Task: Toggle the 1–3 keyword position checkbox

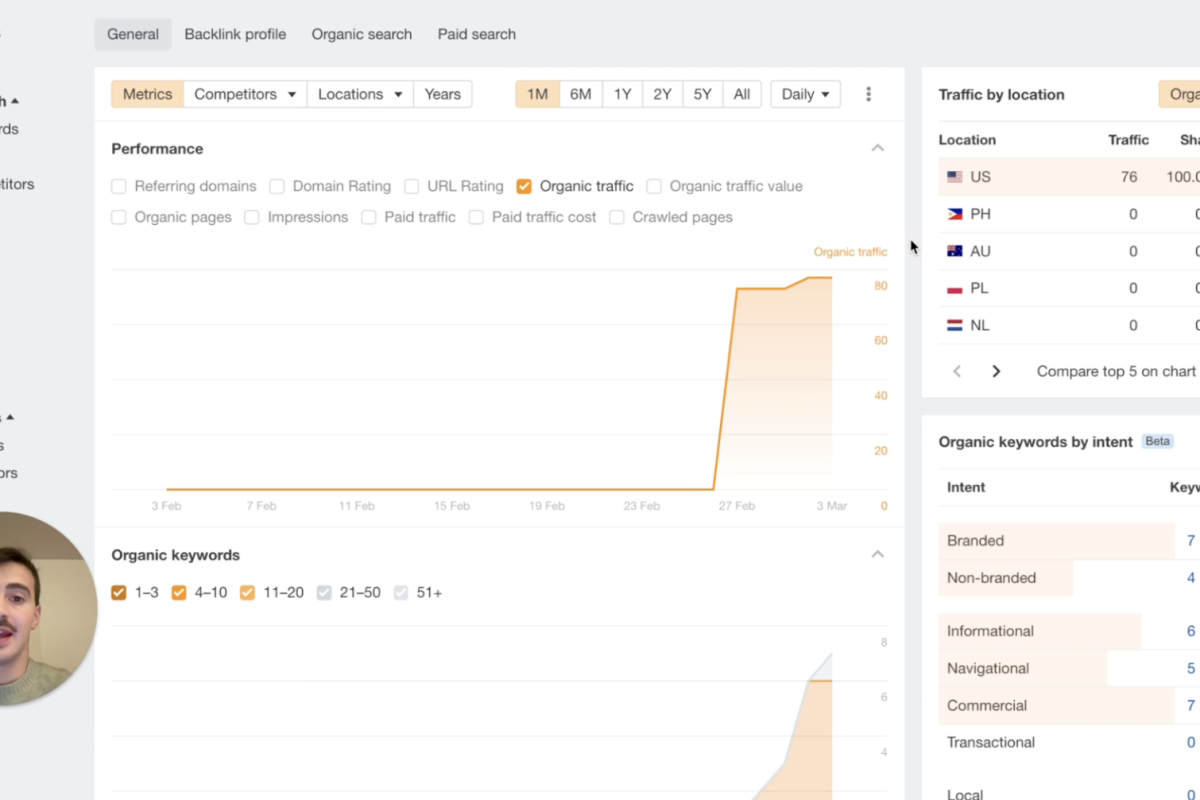Action: [119, 593]
